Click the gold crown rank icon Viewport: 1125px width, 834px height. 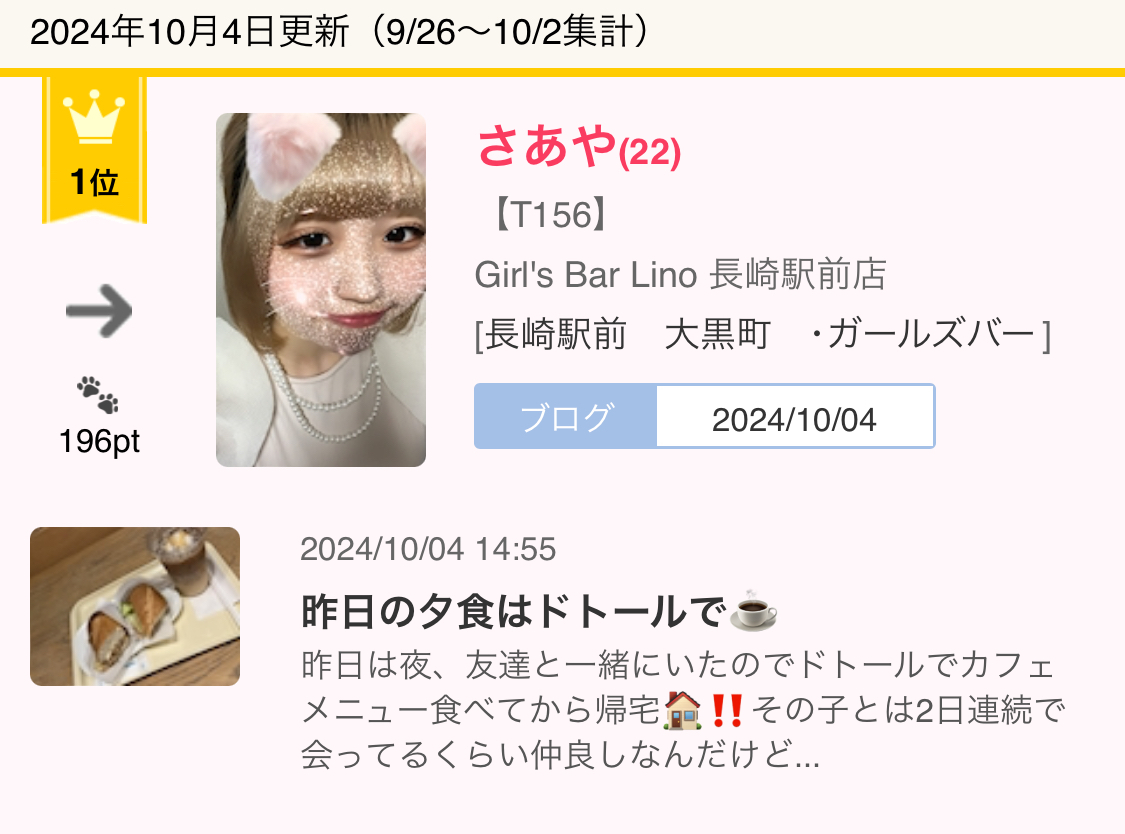coord(94,116)
